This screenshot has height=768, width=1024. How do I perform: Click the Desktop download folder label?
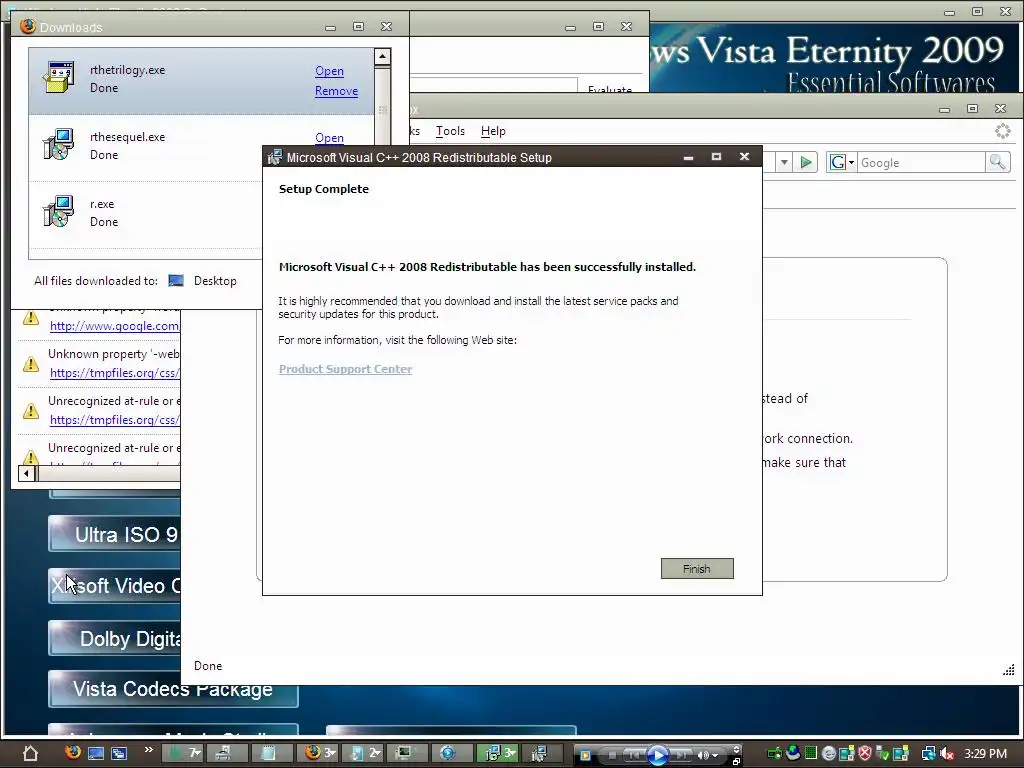(215, 281)
